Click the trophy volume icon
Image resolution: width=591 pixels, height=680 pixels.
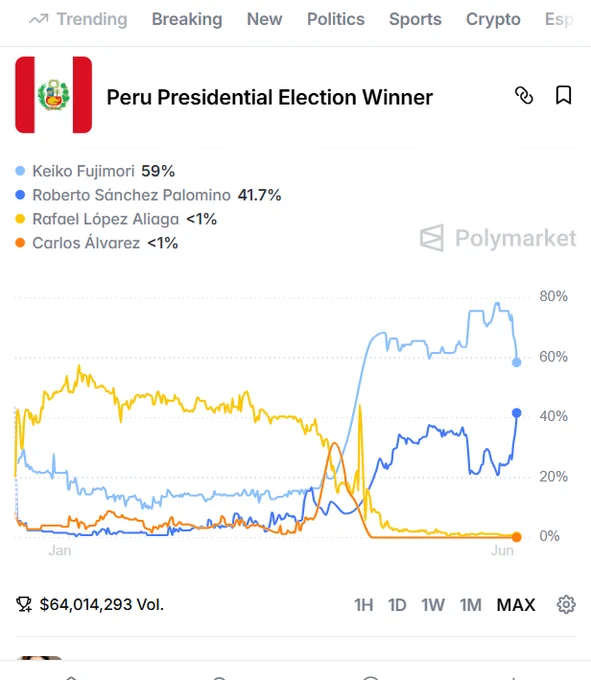pyautogui.click(x=24, y=605)
